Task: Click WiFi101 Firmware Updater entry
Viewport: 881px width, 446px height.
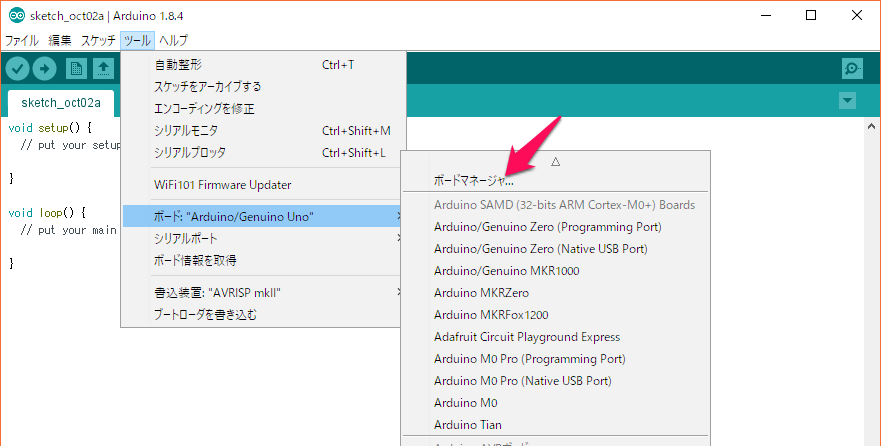Action: 222,185
